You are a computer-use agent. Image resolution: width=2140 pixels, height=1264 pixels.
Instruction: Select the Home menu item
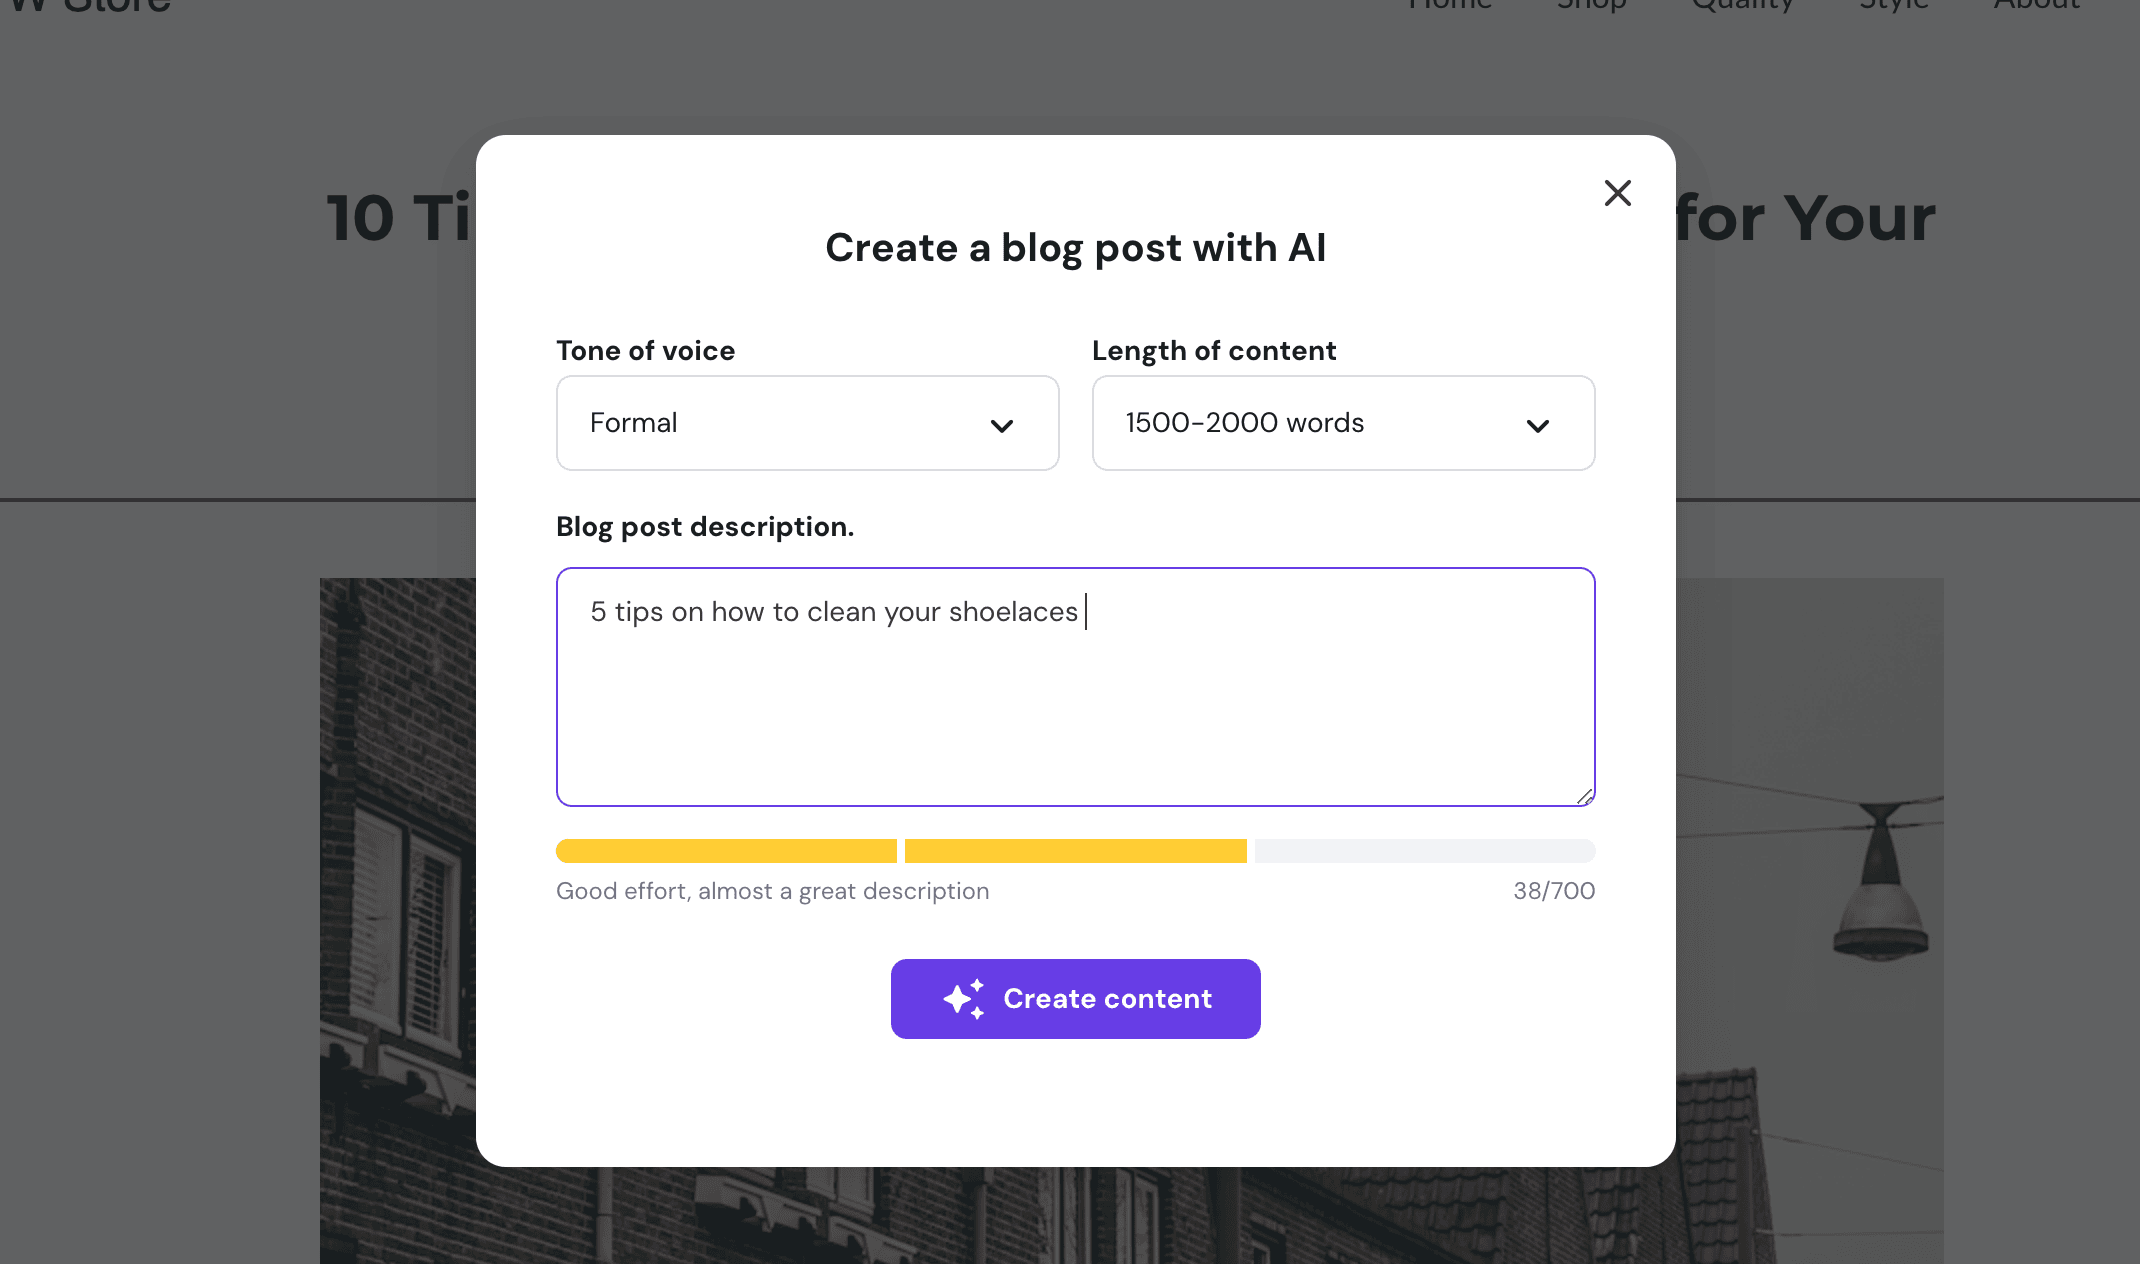click(1449, 8)
